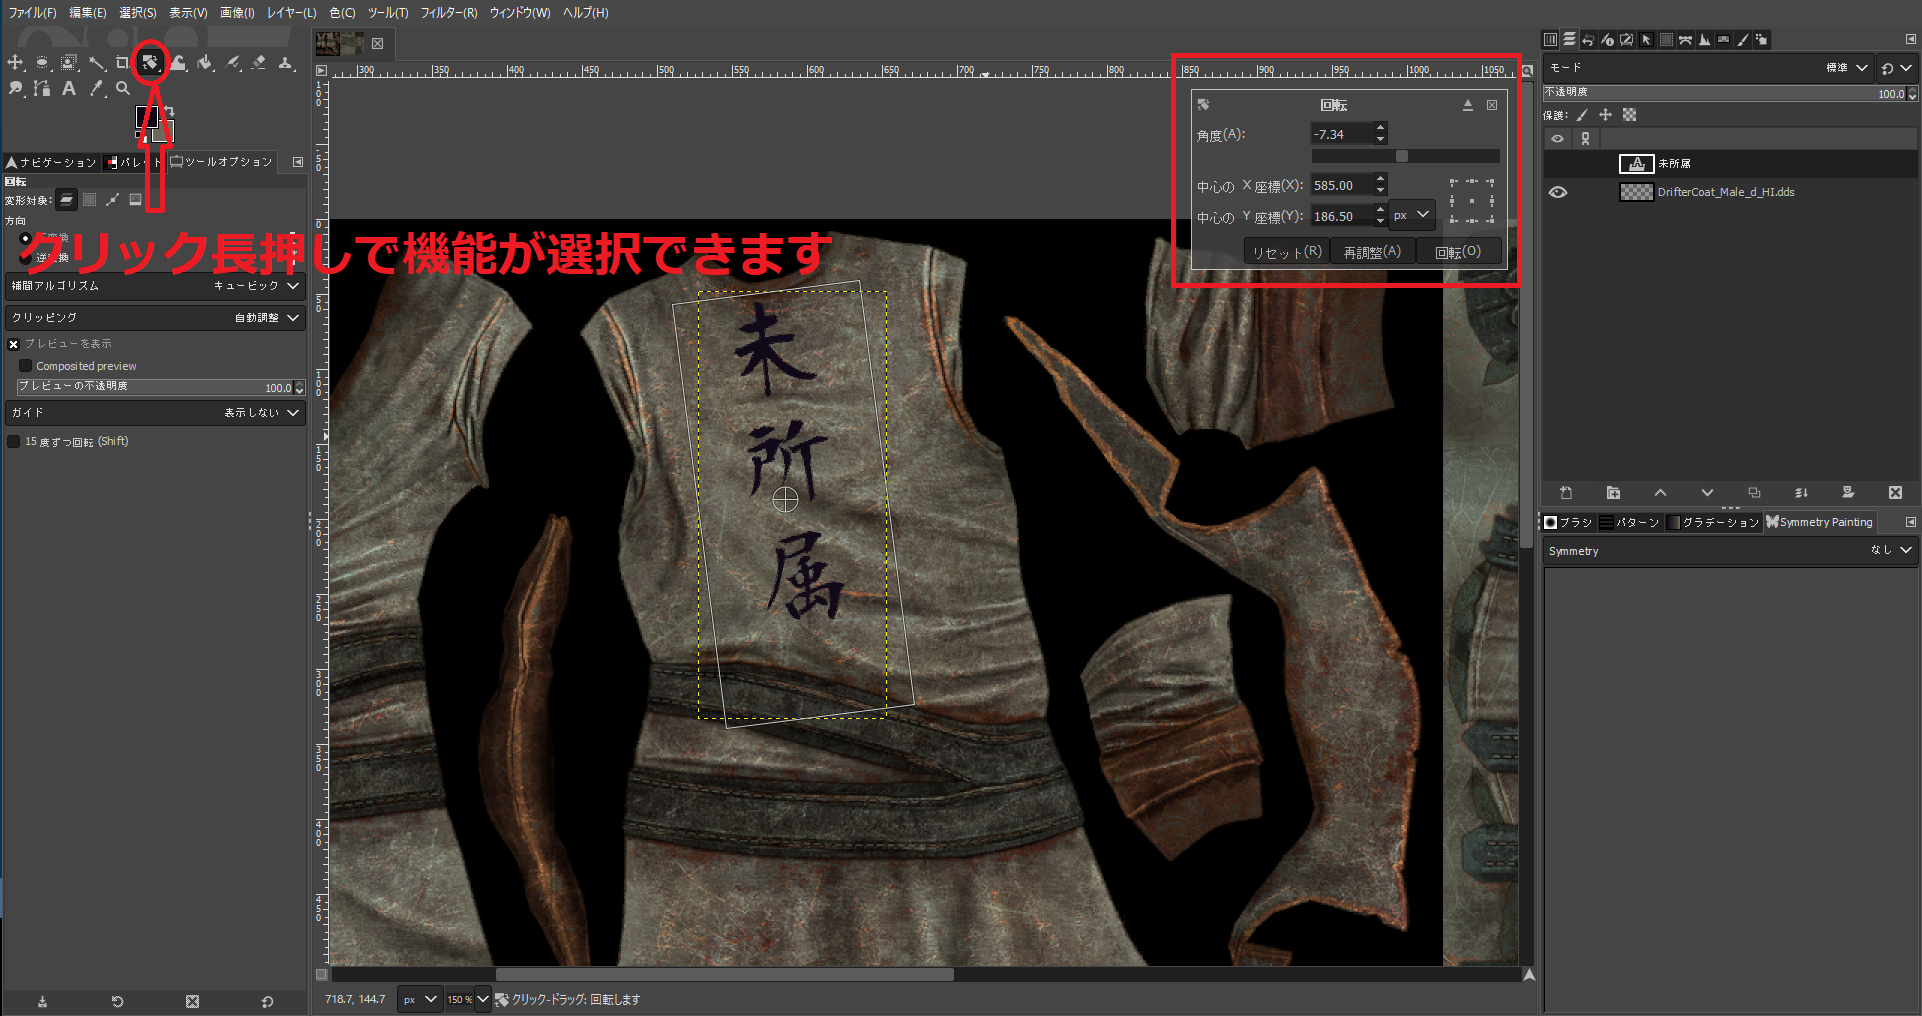Toggle lock alpha channel
The image size is (1922, 1016).
[1630, 115]
